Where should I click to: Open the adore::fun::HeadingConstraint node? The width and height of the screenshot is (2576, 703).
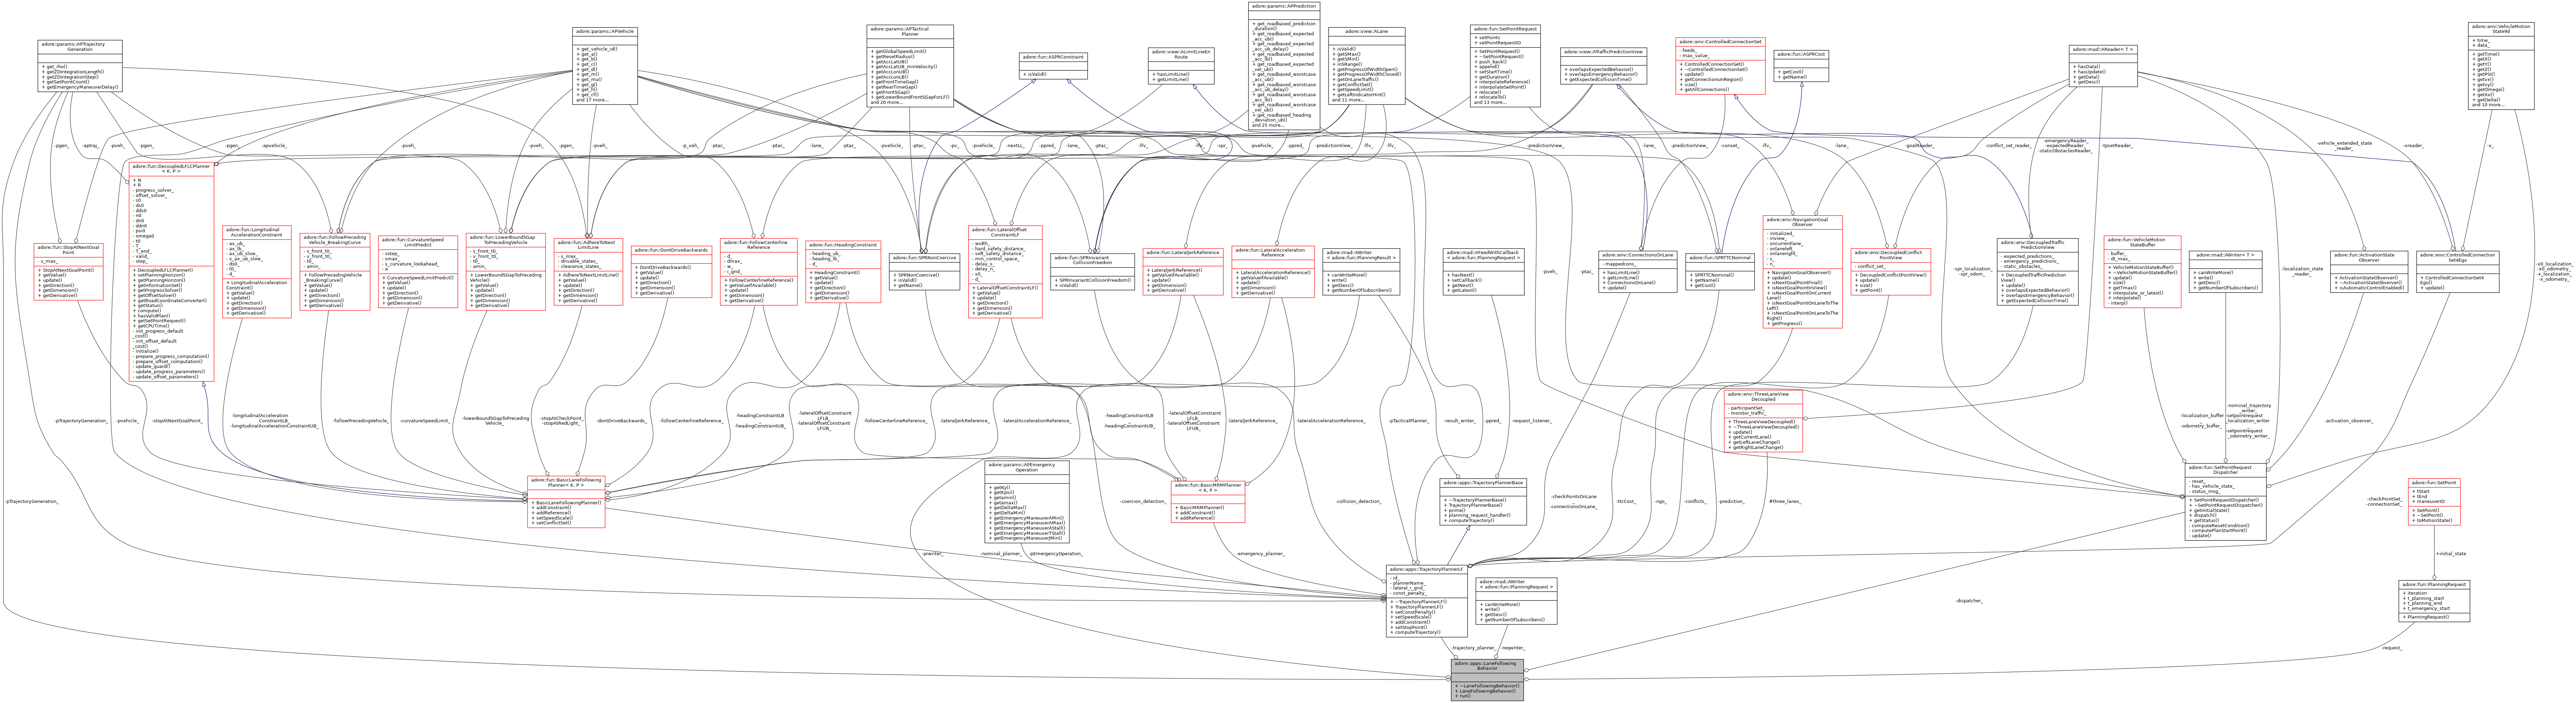[842, 272]
